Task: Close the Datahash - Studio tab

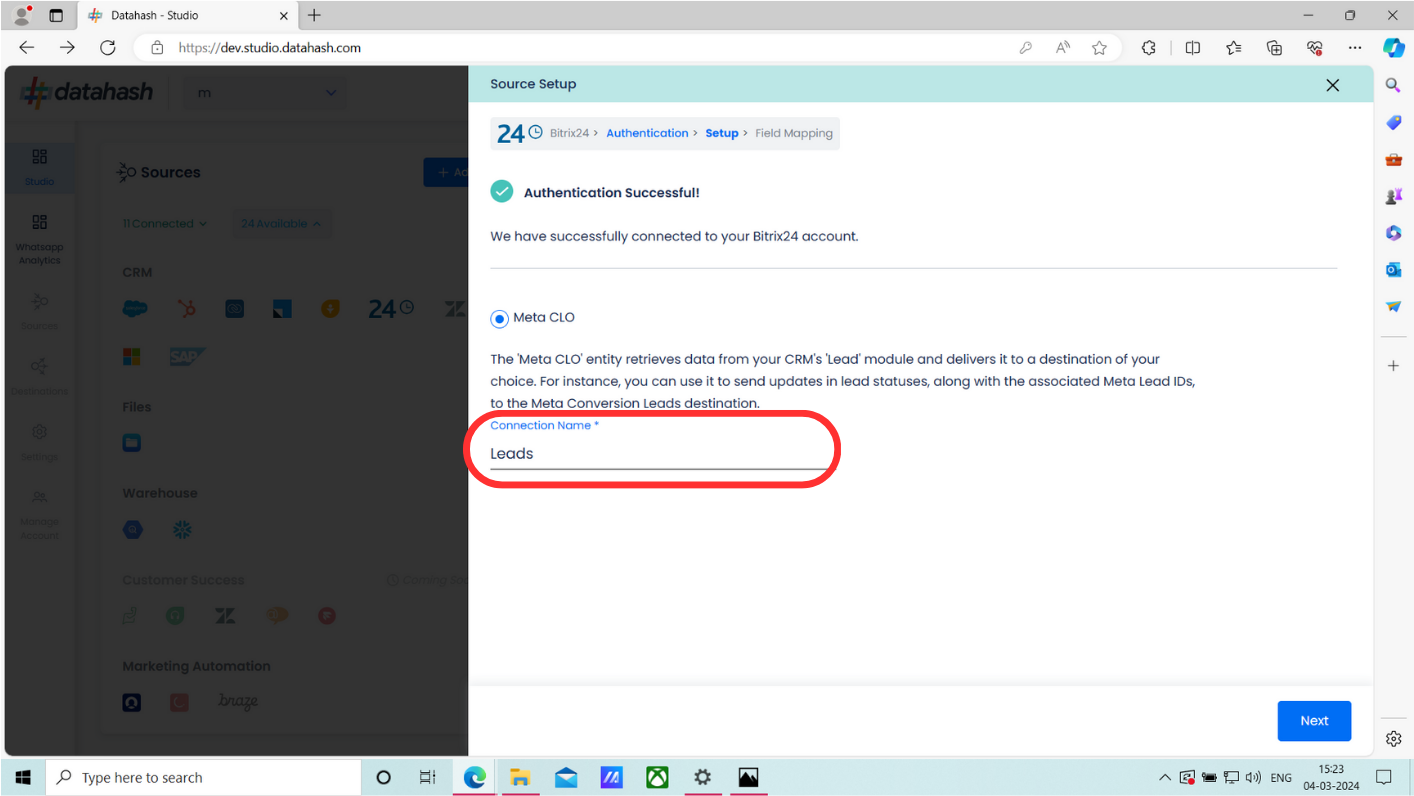Action: coord(284,16)
